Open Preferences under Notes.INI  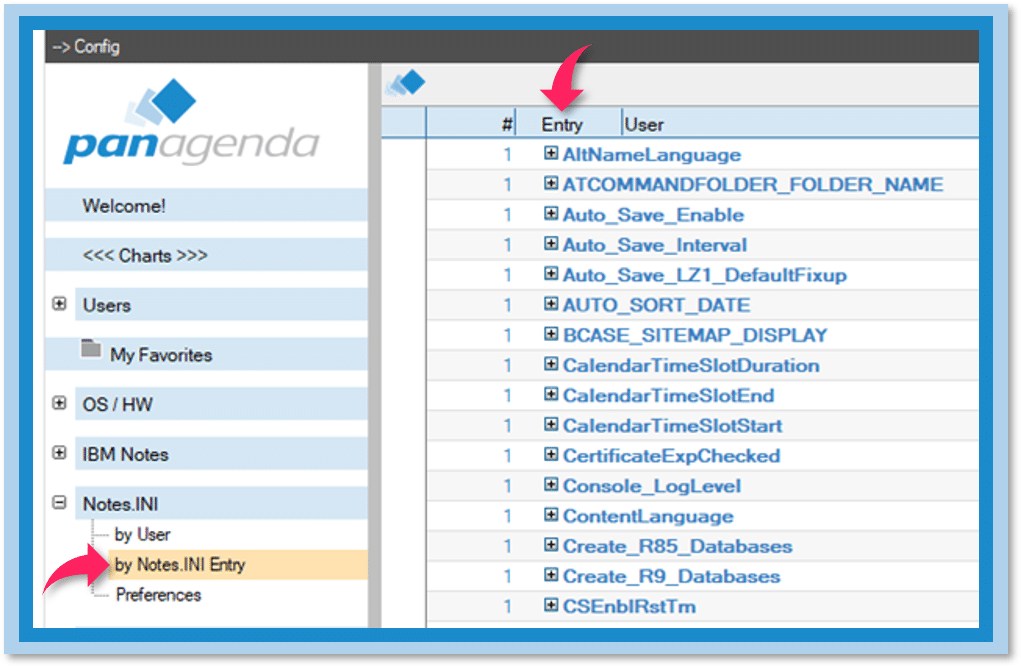click(x=158, y=595)
